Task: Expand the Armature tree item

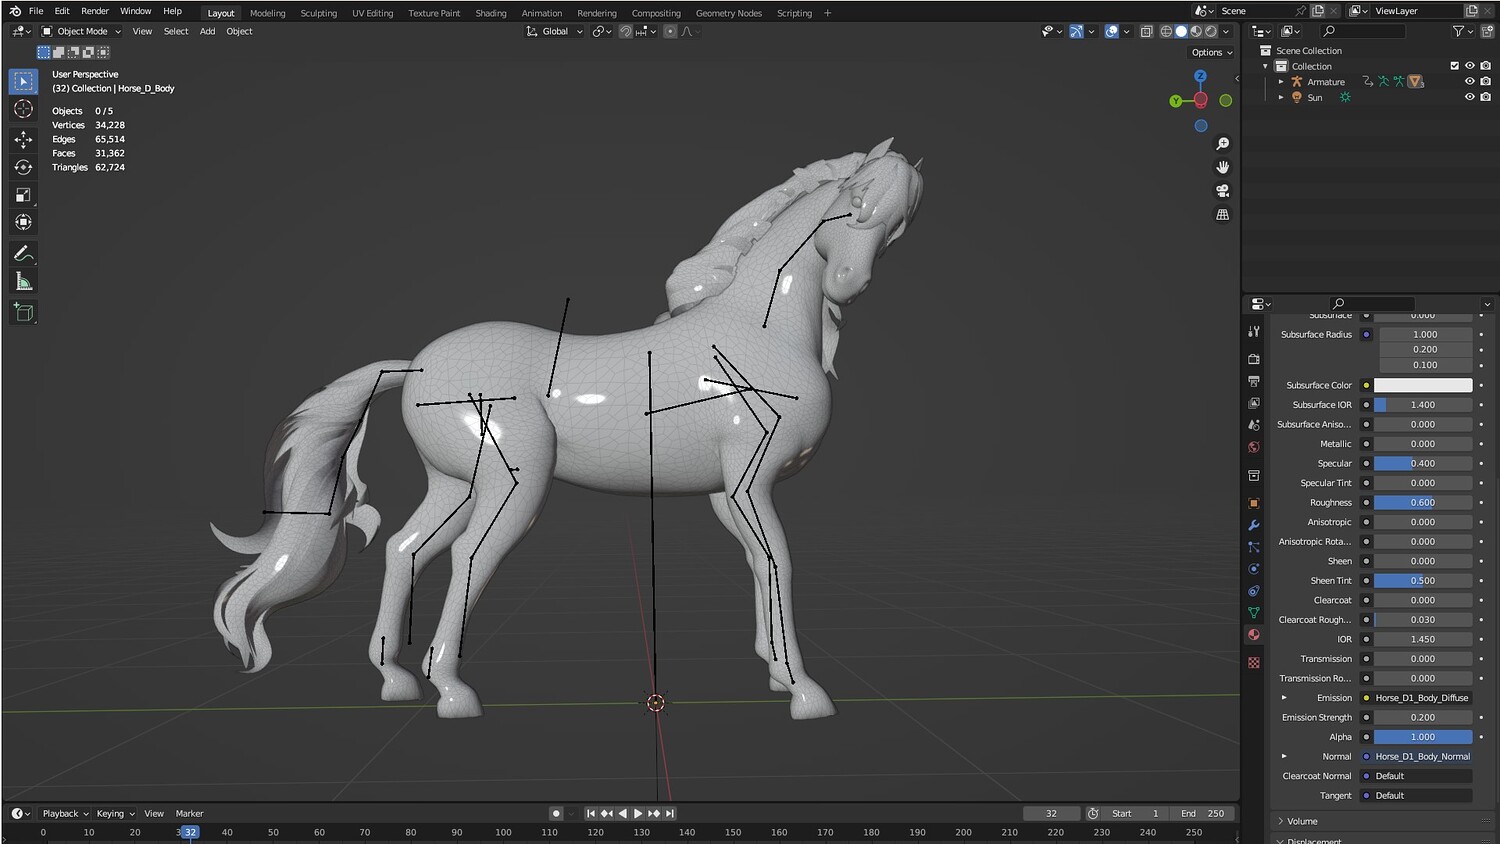Action: [1281, 82]
